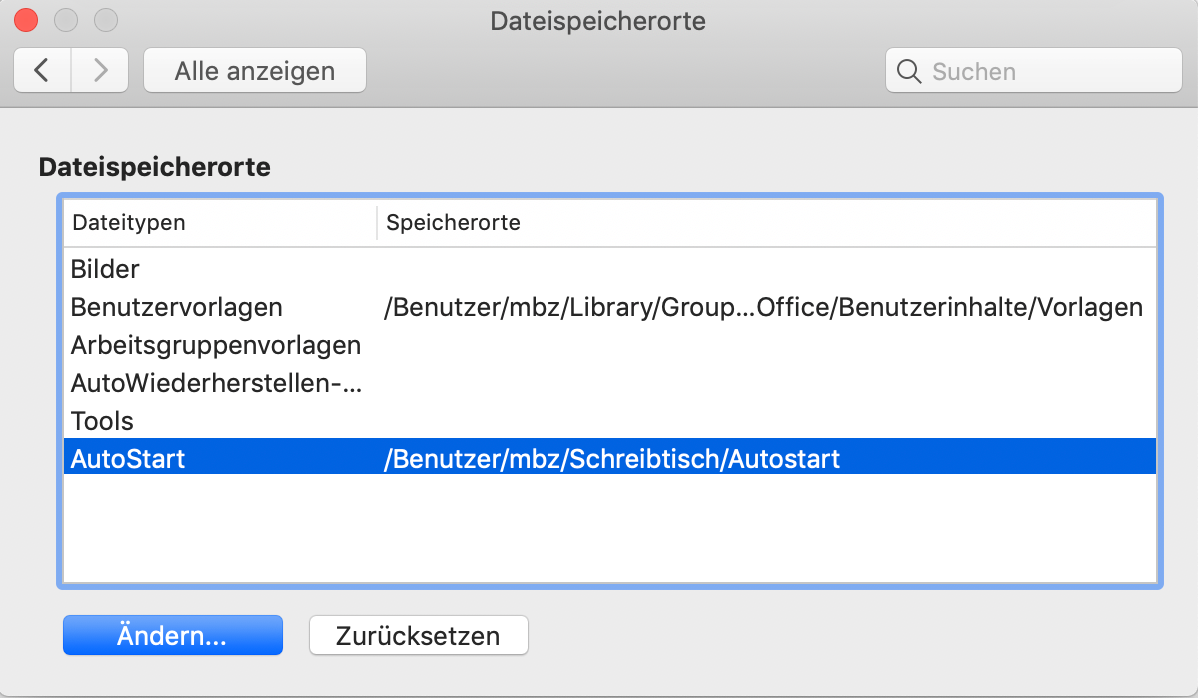Go forward with the right chevron
The image size is (1198, 698).
100,70
